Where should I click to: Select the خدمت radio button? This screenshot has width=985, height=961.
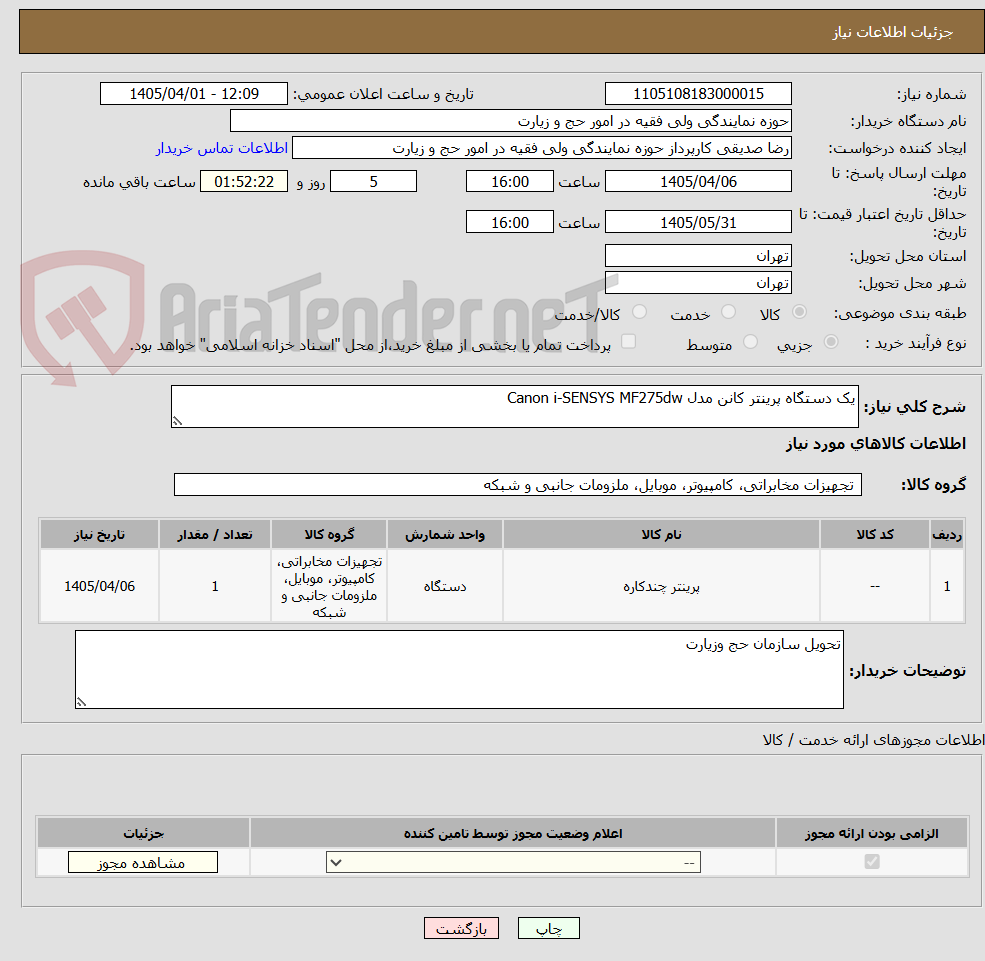point(728,312)
